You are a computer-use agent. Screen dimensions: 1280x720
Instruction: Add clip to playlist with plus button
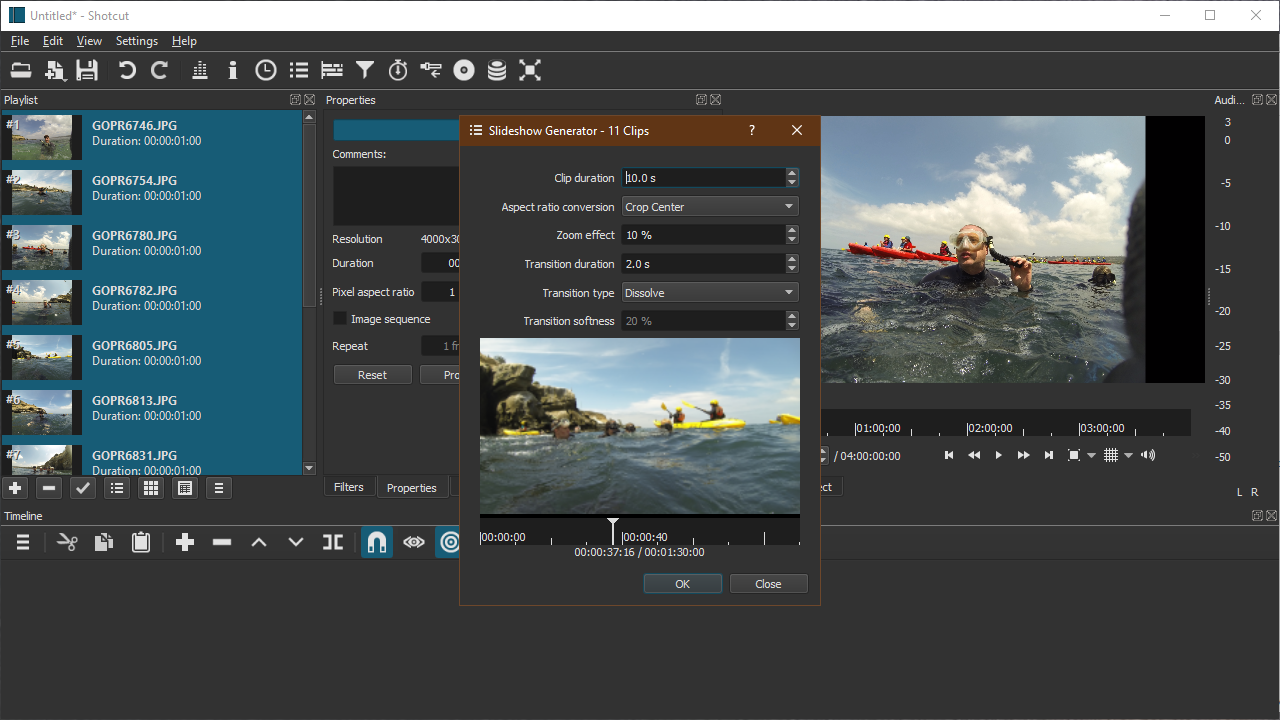pos(15,488)
